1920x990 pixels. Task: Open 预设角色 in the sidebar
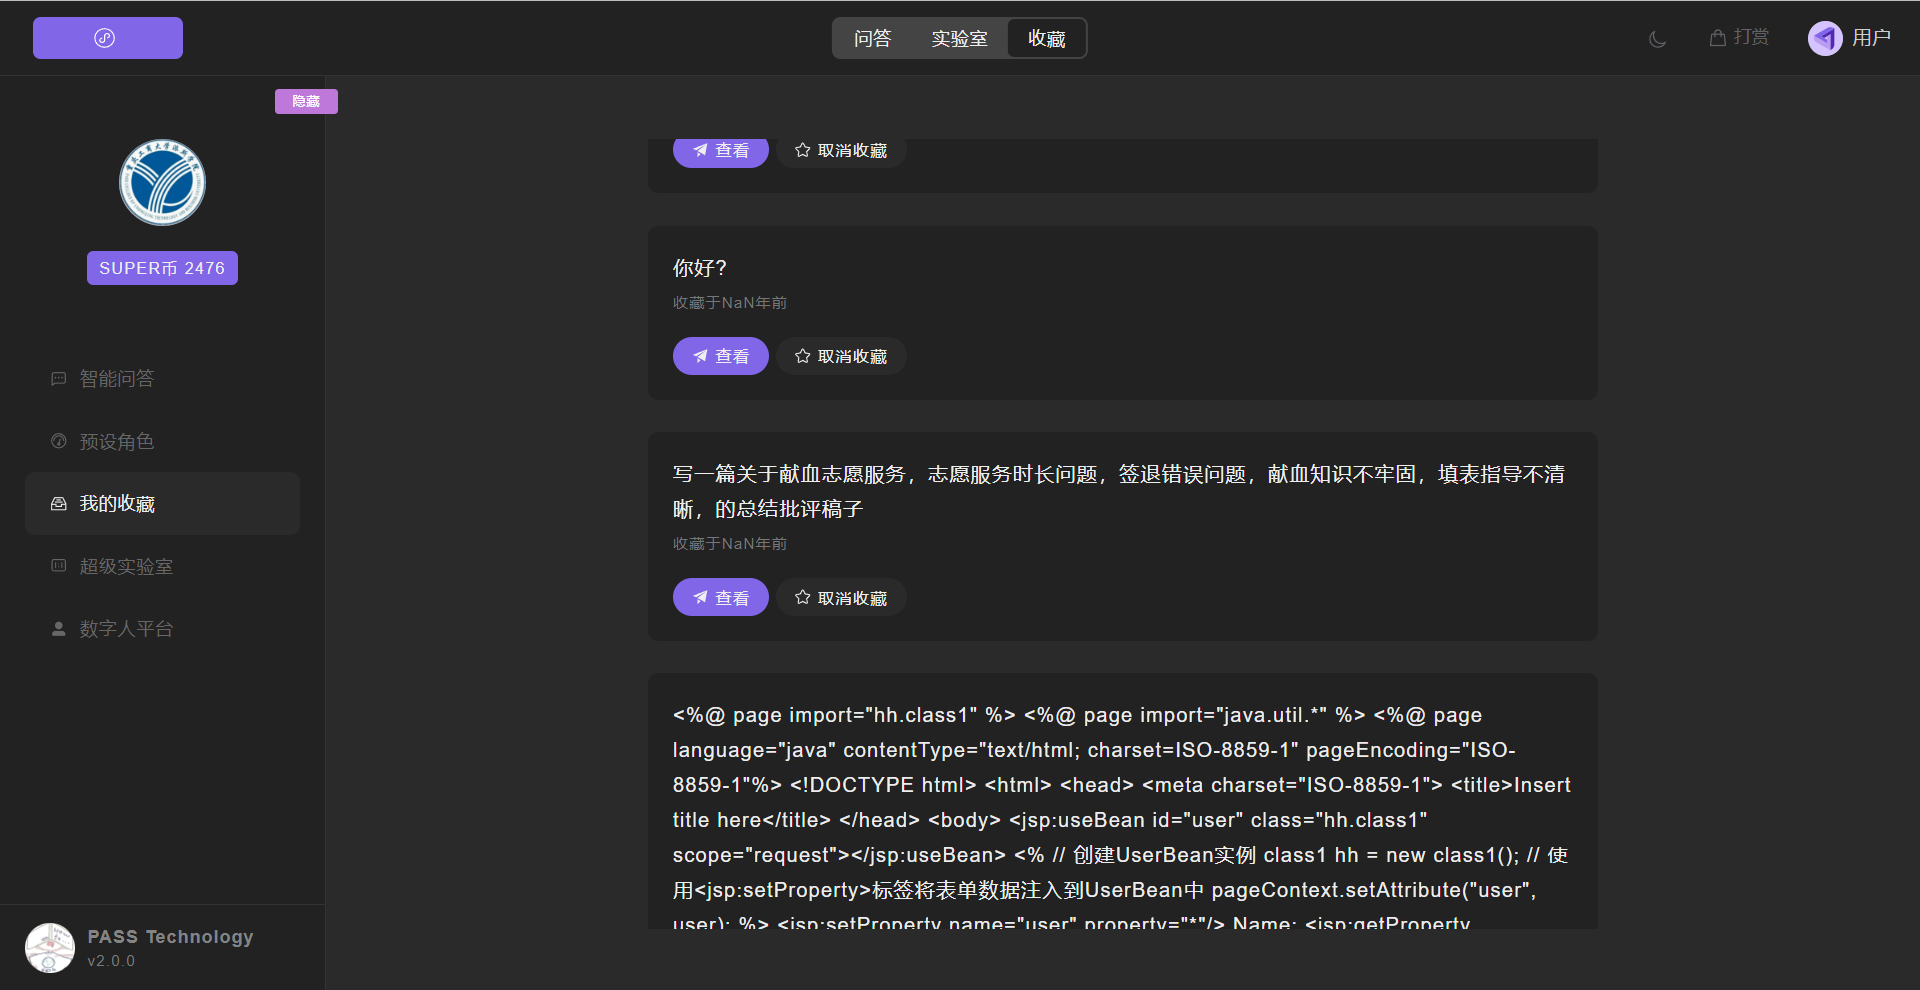point(117,442)
